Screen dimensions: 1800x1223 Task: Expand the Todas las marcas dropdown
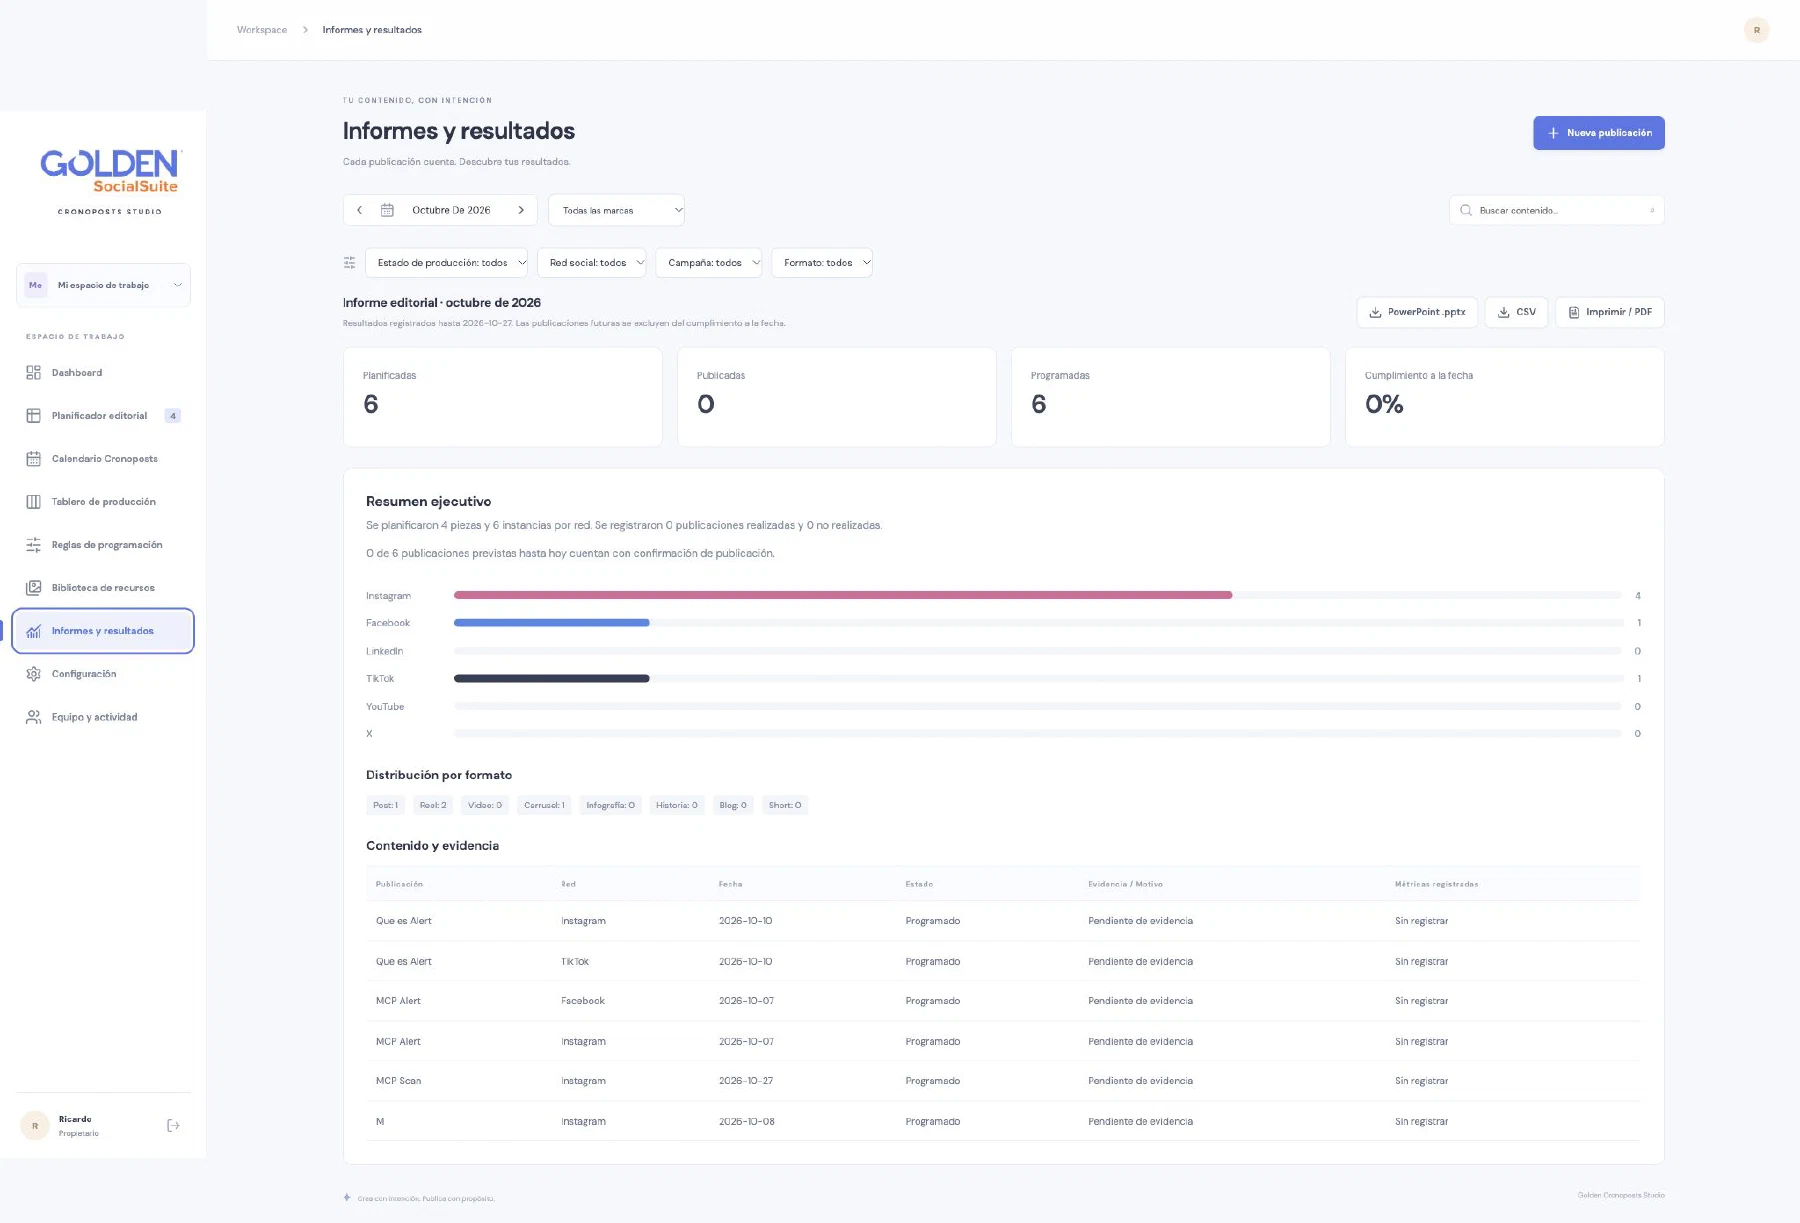tap(616, 210)
